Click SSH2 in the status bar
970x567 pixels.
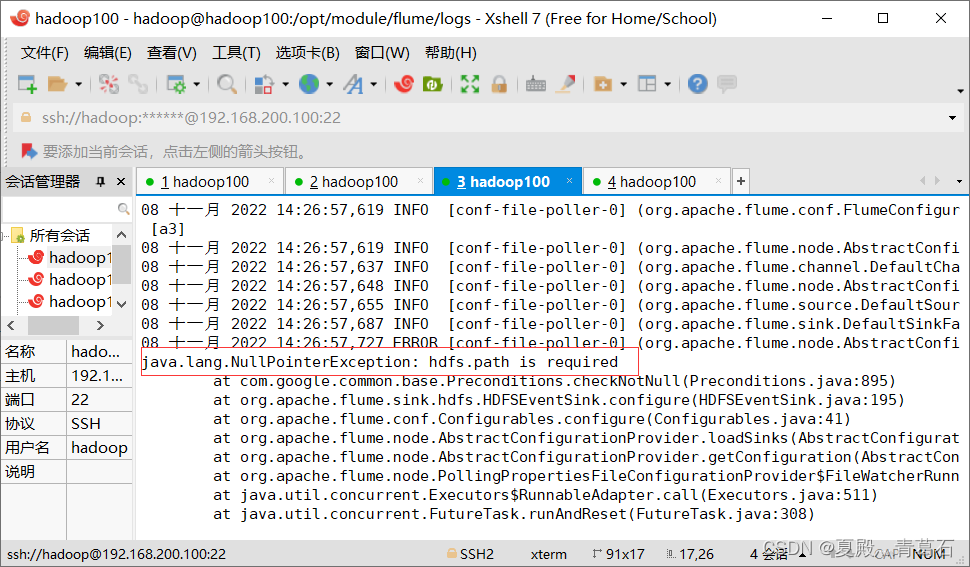coord(470,554)
